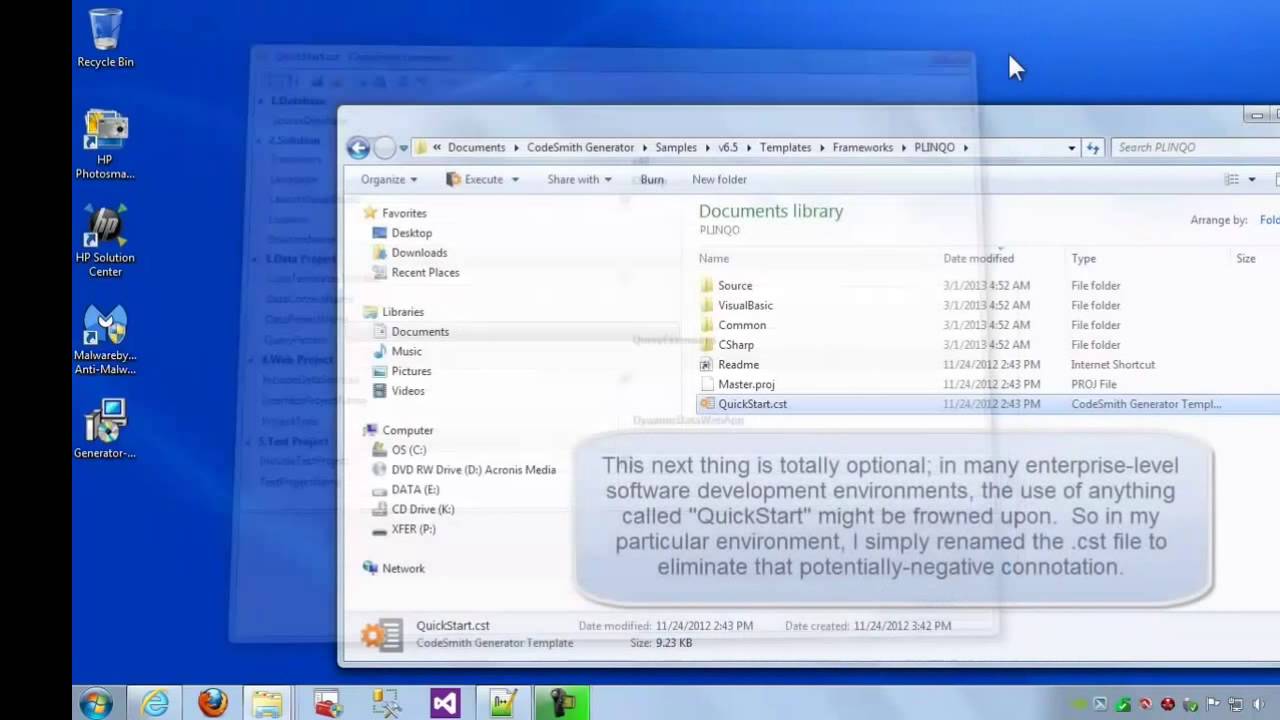1280x720 pixels.
Task: Open HP Photosmart desktop shortcut
Action: pos(105,144)
